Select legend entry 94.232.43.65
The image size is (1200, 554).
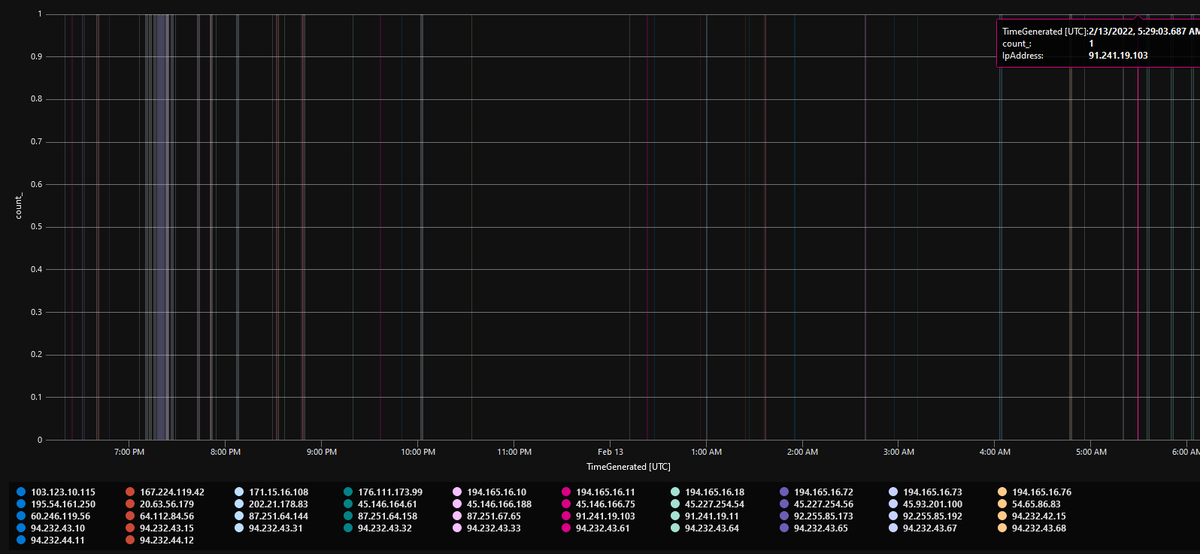[813, 528]
